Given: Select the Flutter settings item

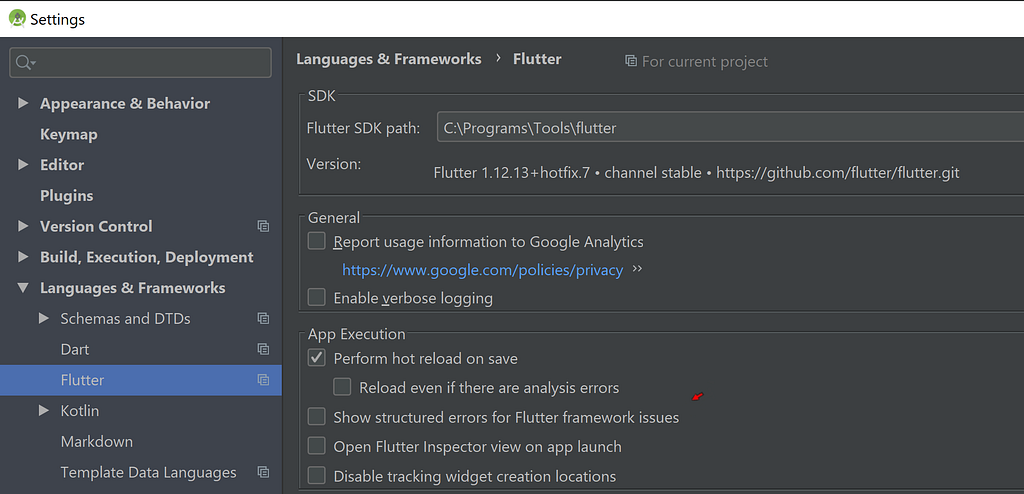Looking at the screenshot, I should [140, 380].
